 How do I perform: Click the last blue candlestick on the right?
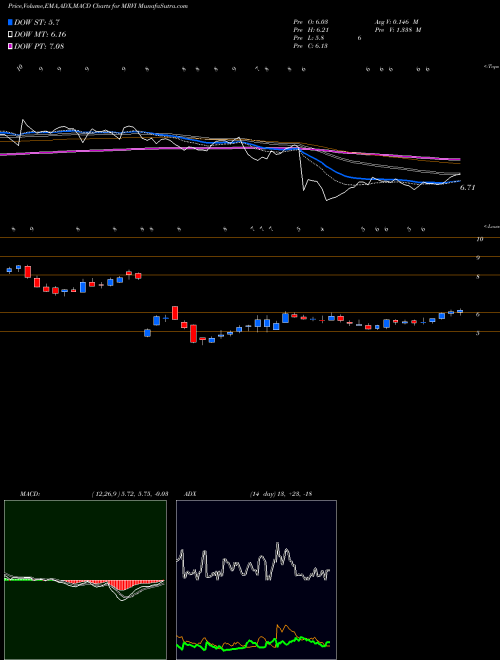coord(460,311)
